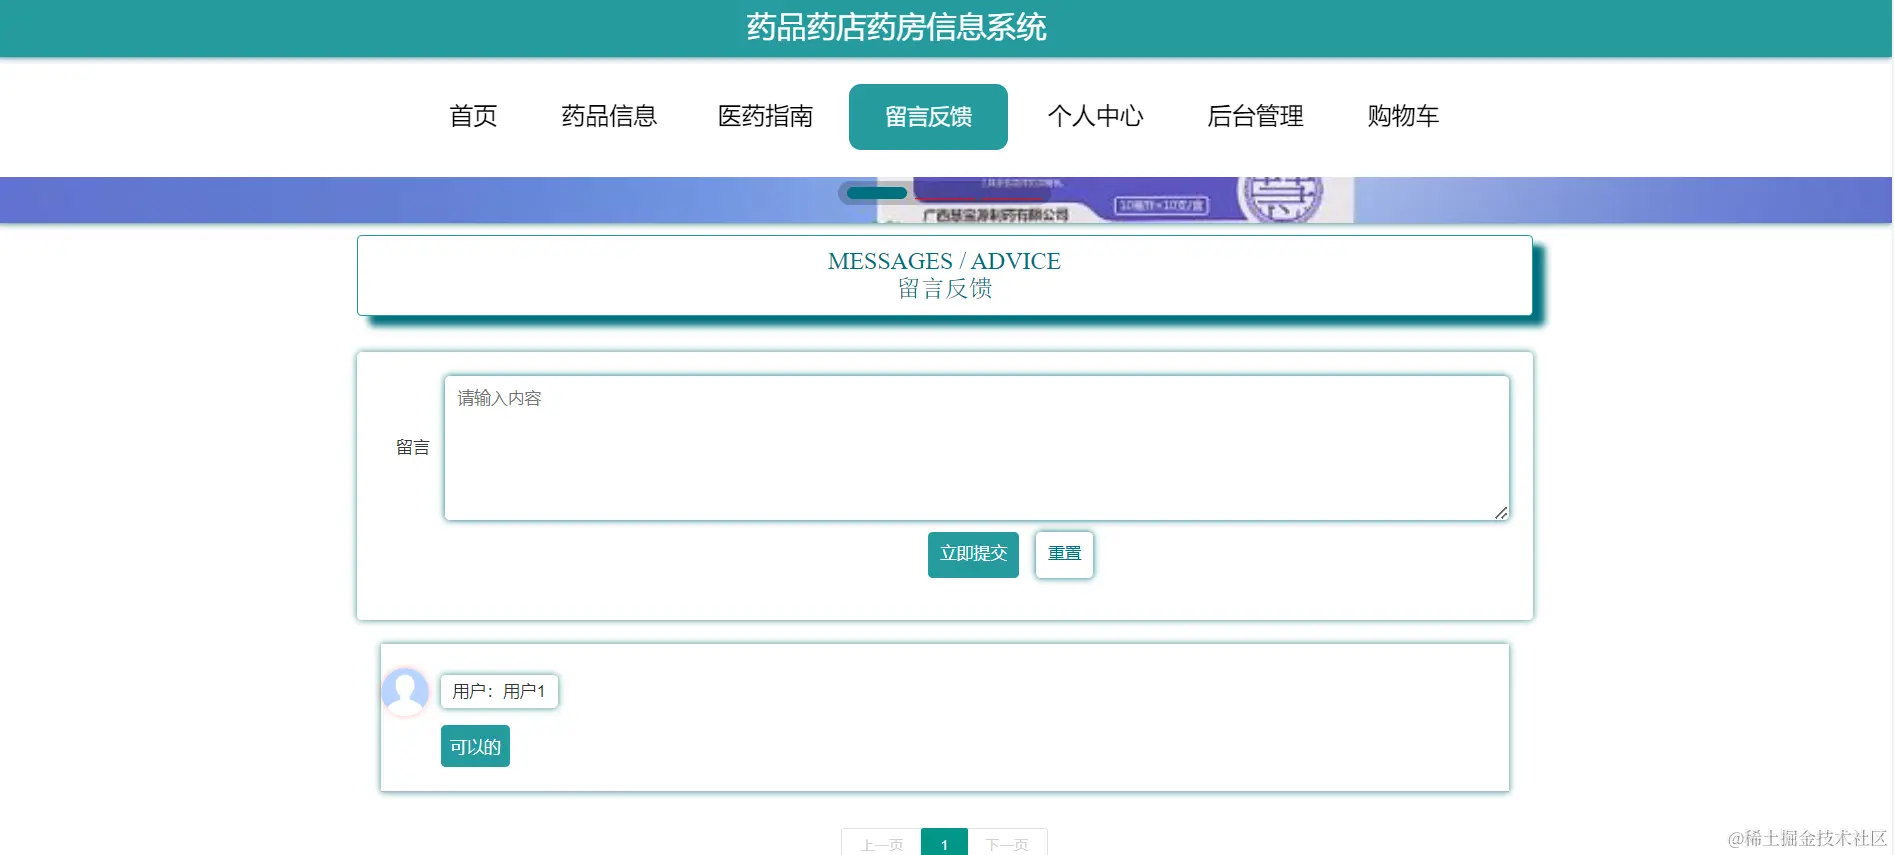This screenshot has height=855, width=1894.
Task: Click the 药品药店药房信息系统 site title
Action: [896, 27]
